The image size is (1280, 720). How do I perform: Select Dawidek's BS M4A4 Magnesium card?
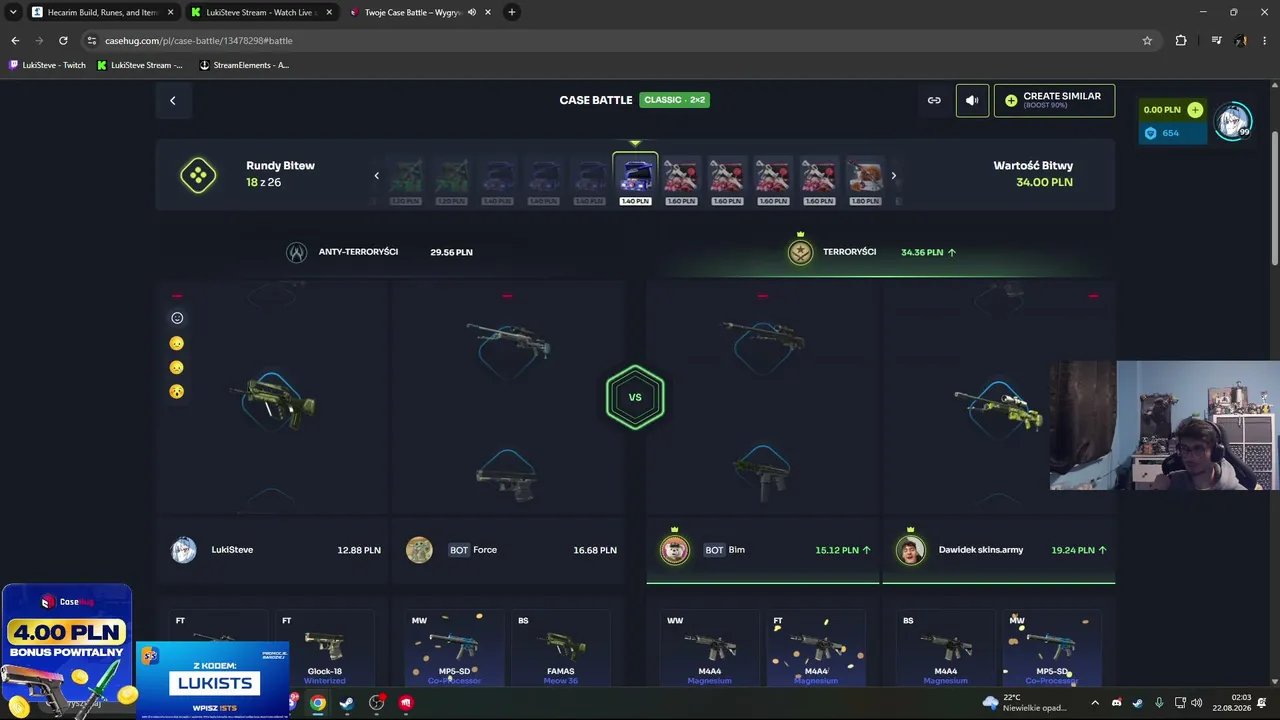(945, 649)
